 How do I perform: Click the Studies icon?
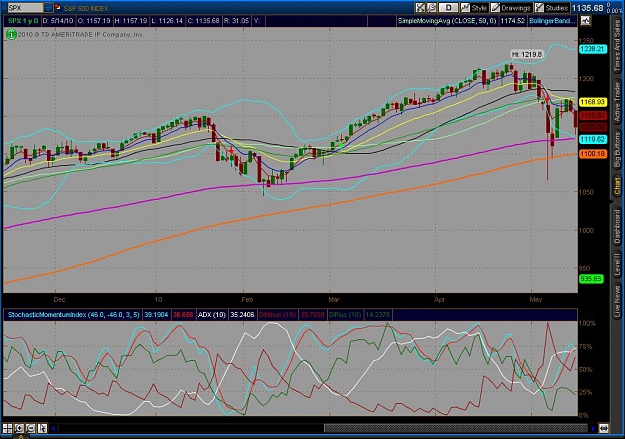tap(539, 8)
